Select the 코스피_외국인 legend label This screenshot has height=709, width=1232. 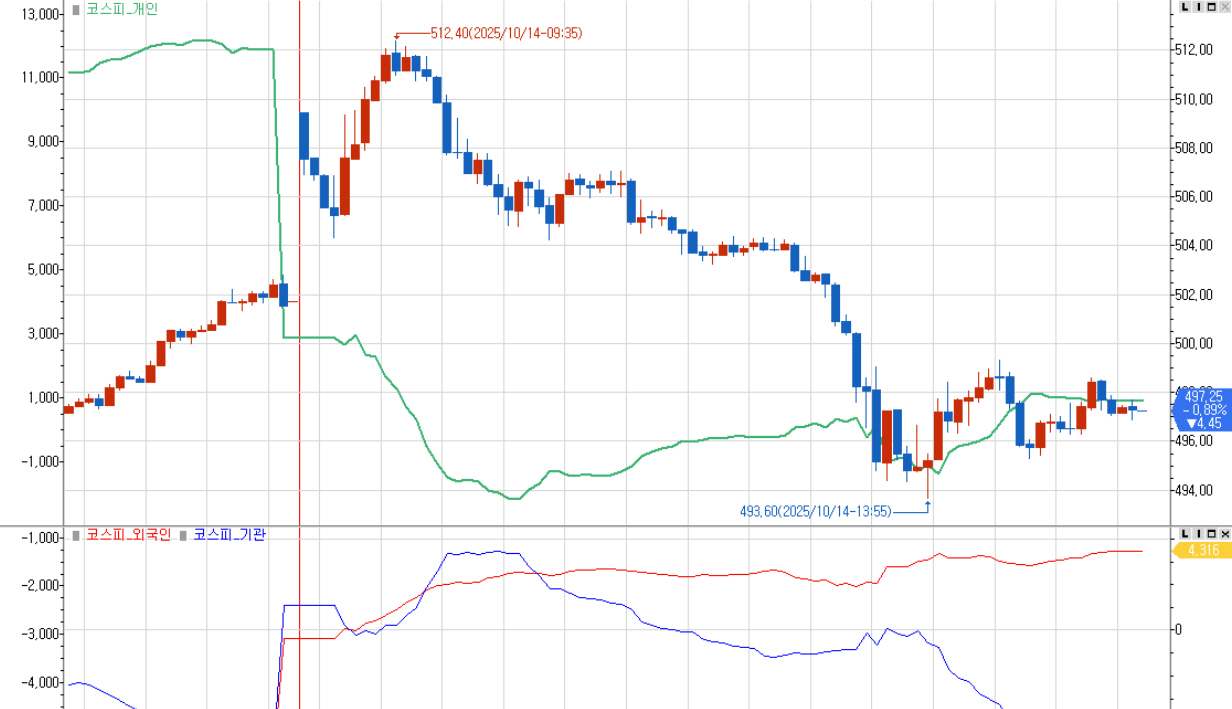coord(129,535)
